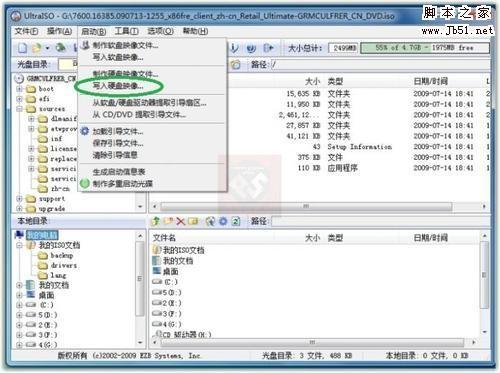Click the yellow folder icon after red X
The width and height of the screenshot is (500, 373).
click(193, 221)
